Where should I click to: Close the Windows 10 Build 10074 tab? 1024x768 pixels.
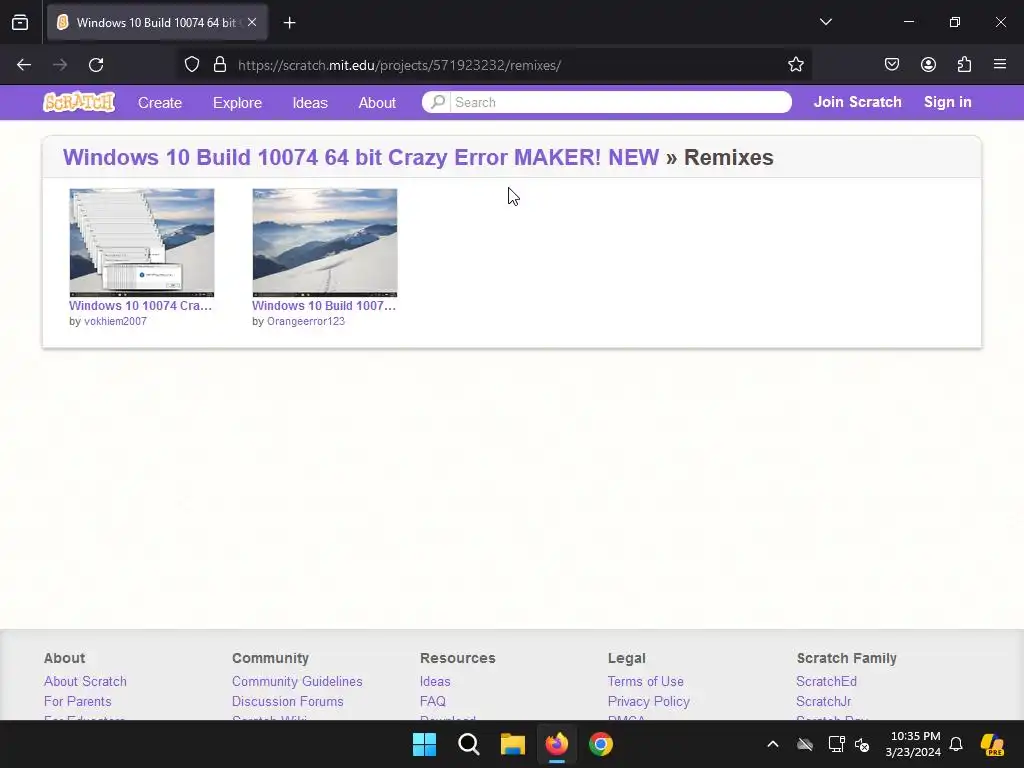(252, 22)
